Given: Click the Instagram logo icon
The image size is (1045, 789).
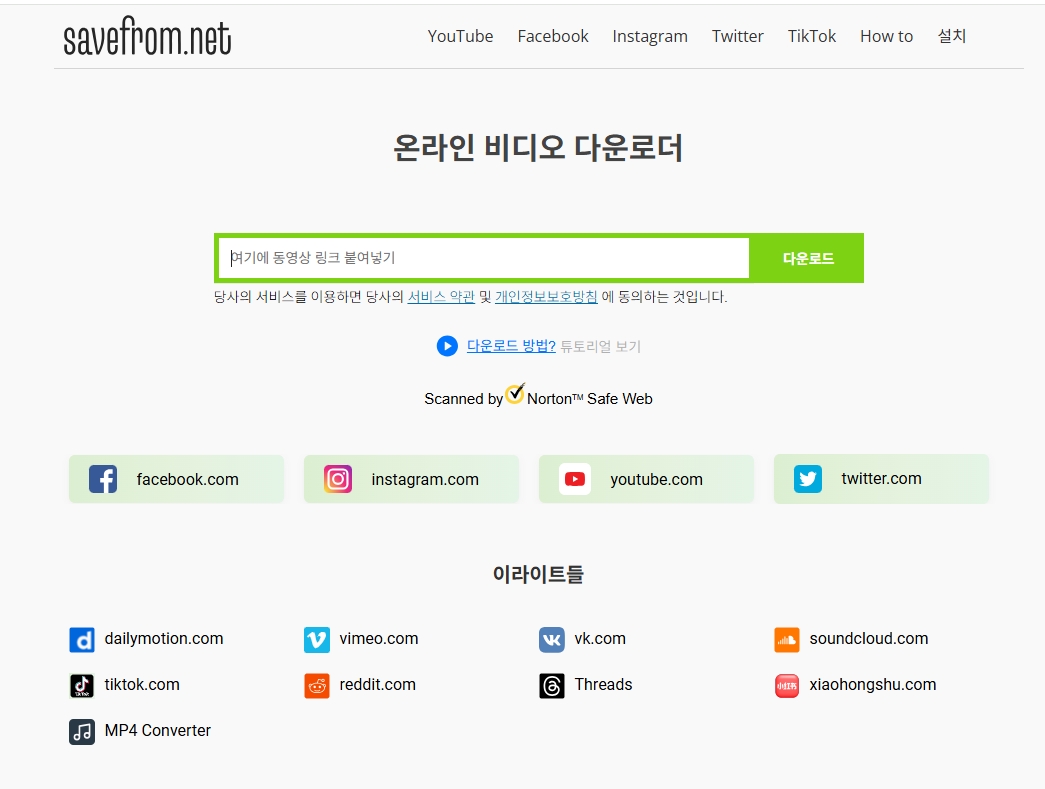Looking at the screenshot, I should click(338, 479).
